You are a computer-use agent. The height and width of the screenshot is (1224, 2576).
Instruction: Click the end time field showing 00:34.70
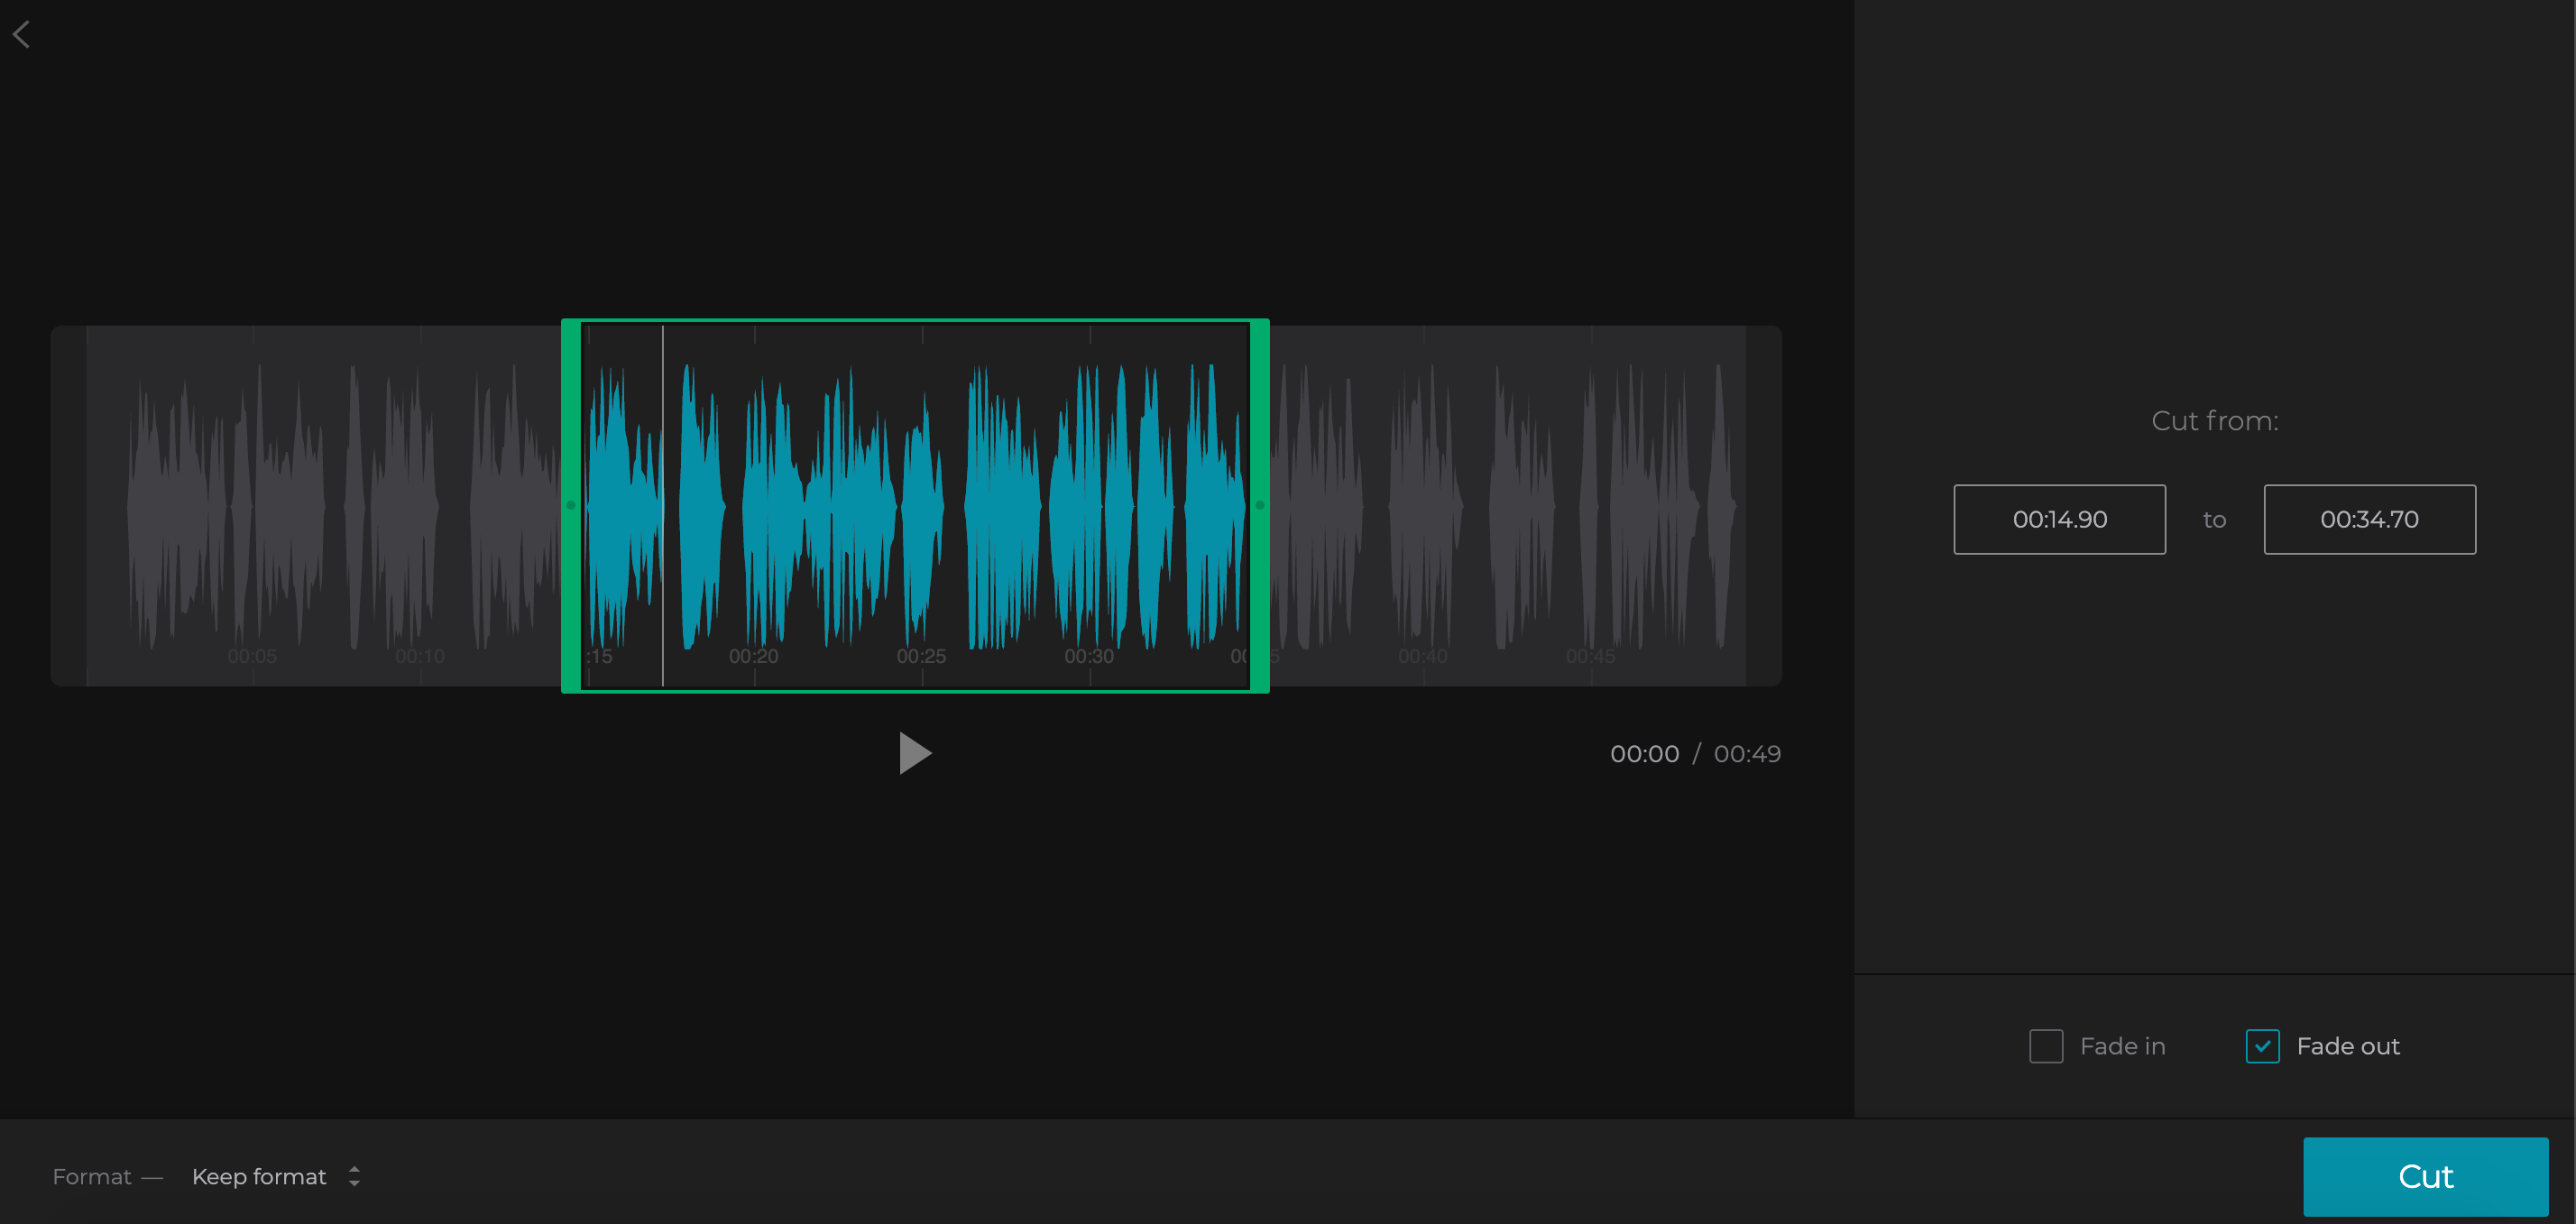tap(2369, 519)
